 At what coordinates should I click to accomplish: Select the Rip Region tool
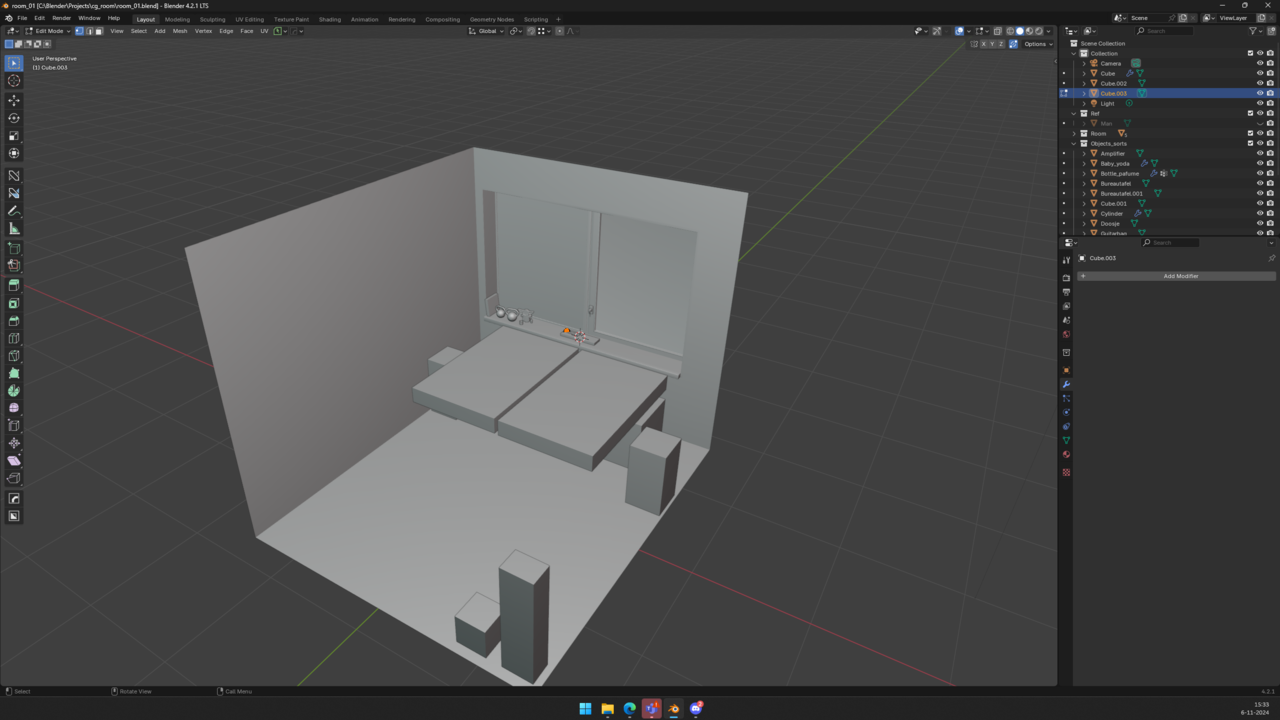tap(14, 479)
